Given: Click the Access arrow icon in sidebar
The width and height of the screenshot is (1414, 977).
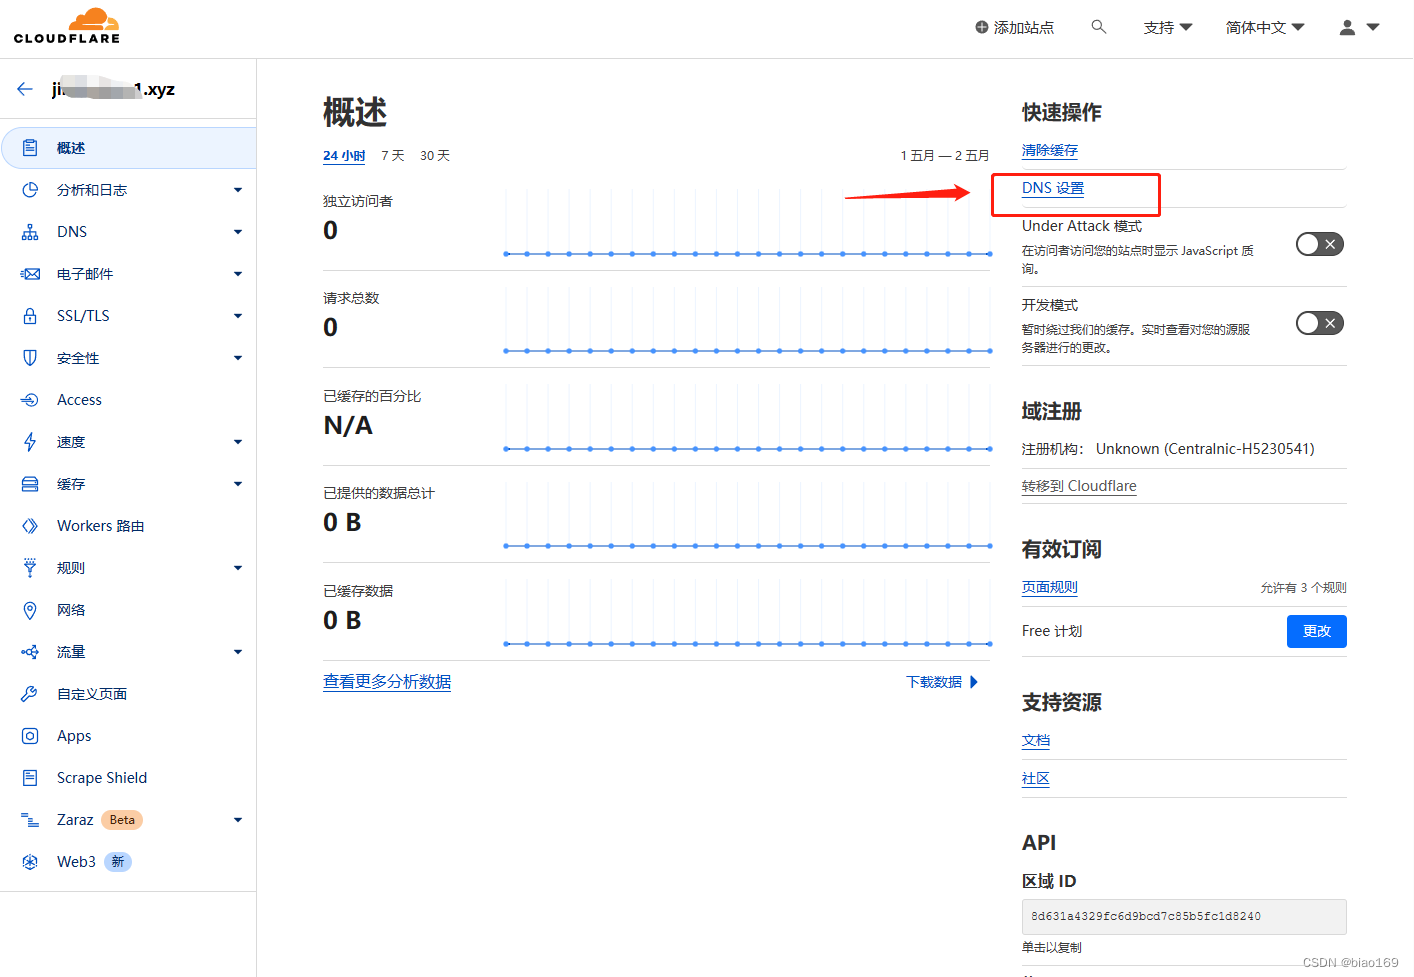Looking at the screenshot, I should pos(30,400).
